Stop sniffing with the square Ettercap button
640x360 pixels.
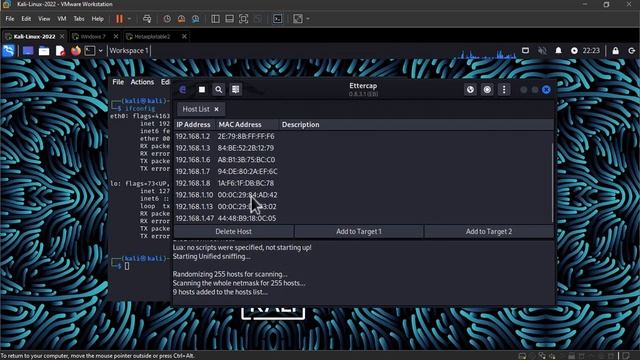[x=202, y=89]
